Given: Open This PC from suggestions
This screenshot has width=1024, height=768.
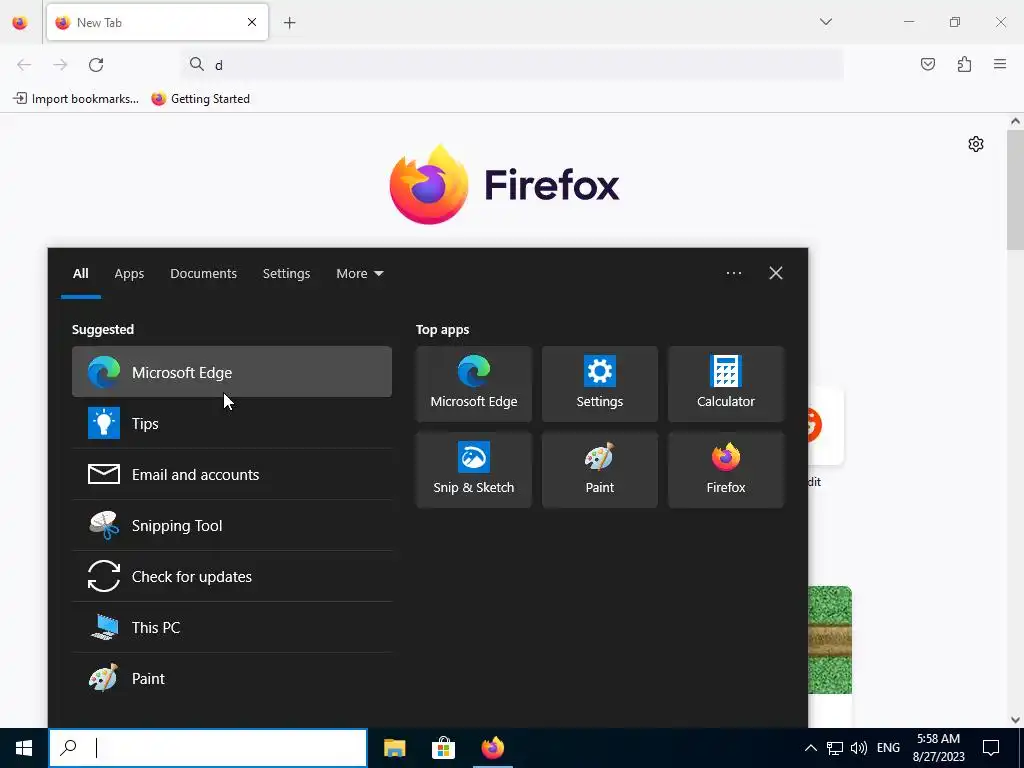Looking at the screenshot, I should 231,627.
